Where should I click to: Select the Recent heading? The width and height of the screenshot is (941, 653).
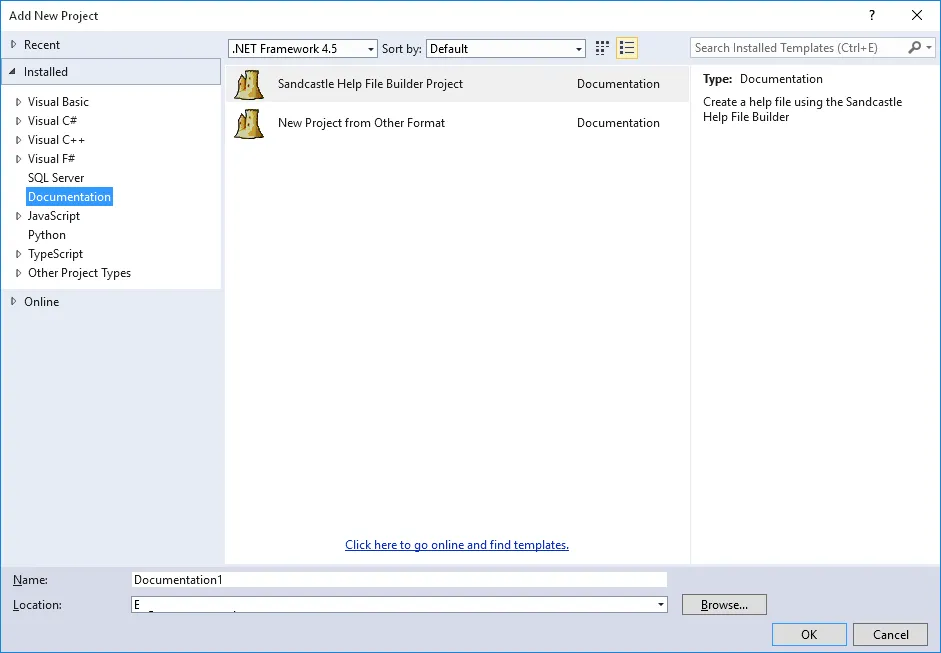41,44
